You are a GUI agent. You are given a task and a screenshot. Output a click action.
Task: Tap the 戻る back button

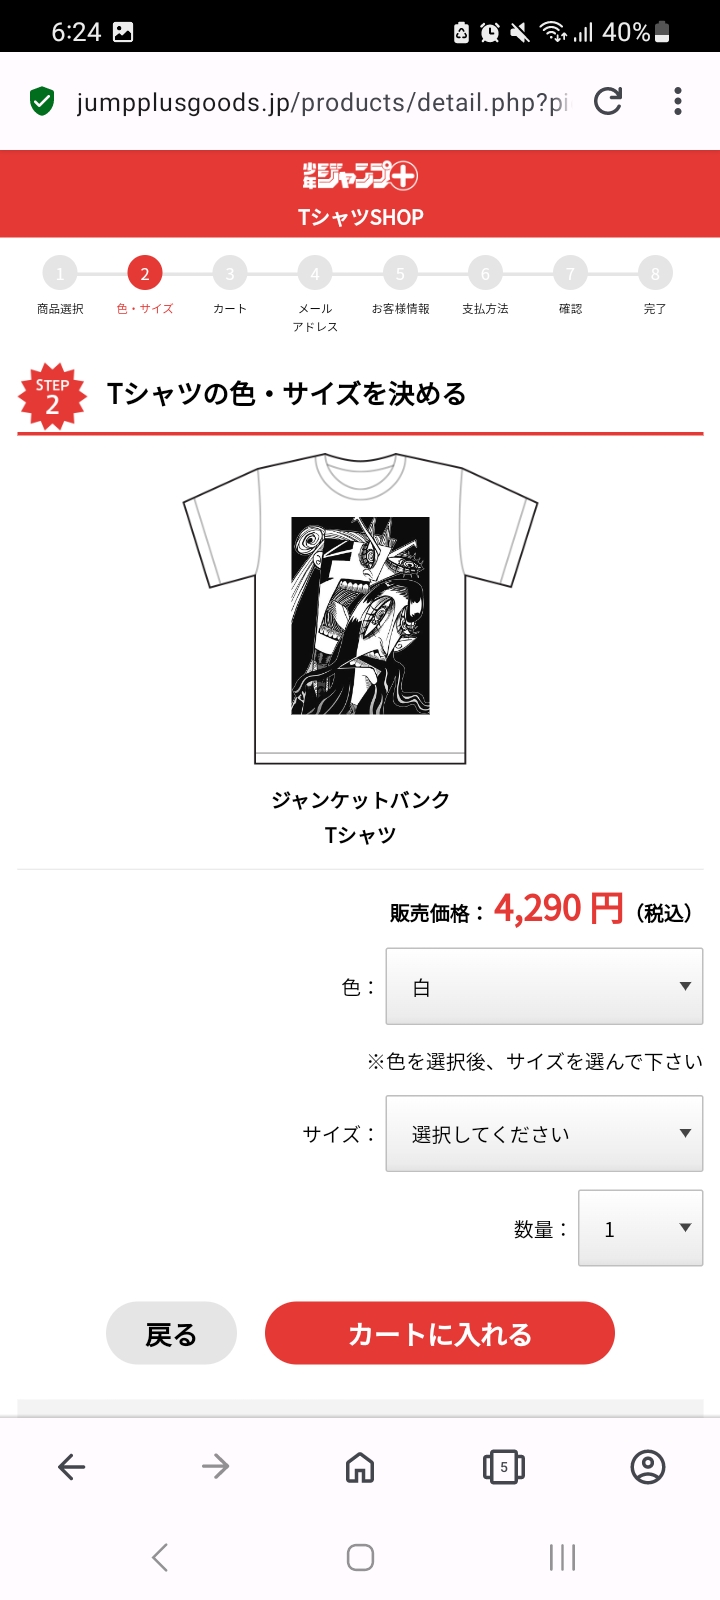pos(171,1333)
